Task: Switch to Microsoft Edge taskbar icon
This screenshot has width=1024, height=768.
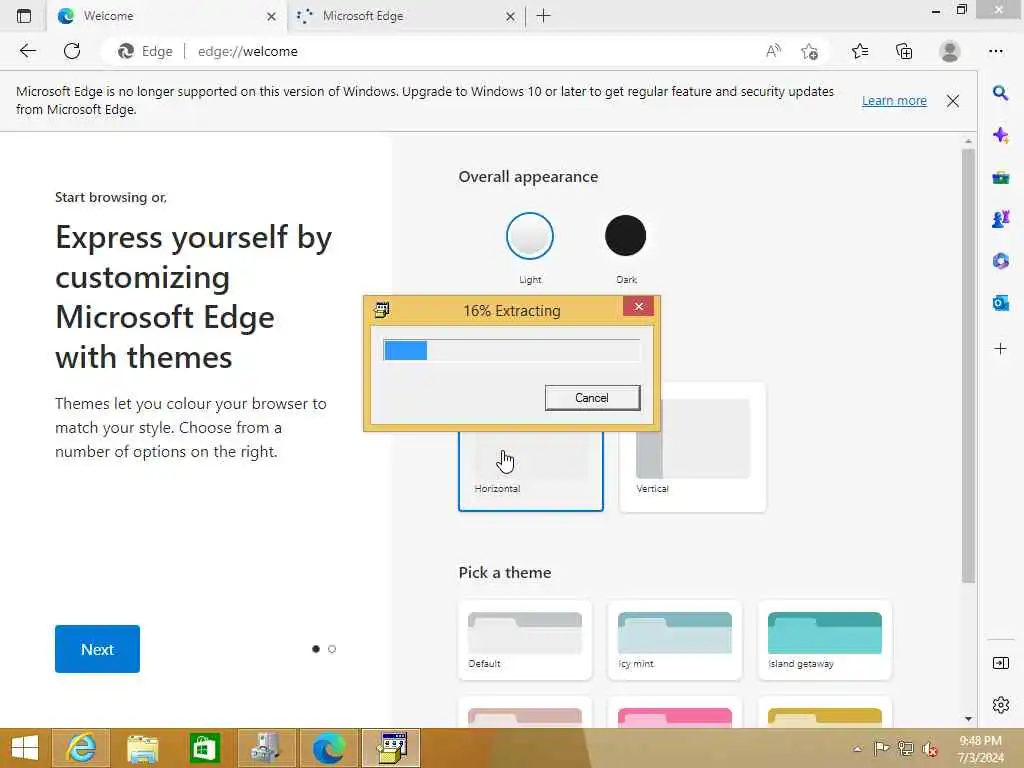Action: (328, 748)
